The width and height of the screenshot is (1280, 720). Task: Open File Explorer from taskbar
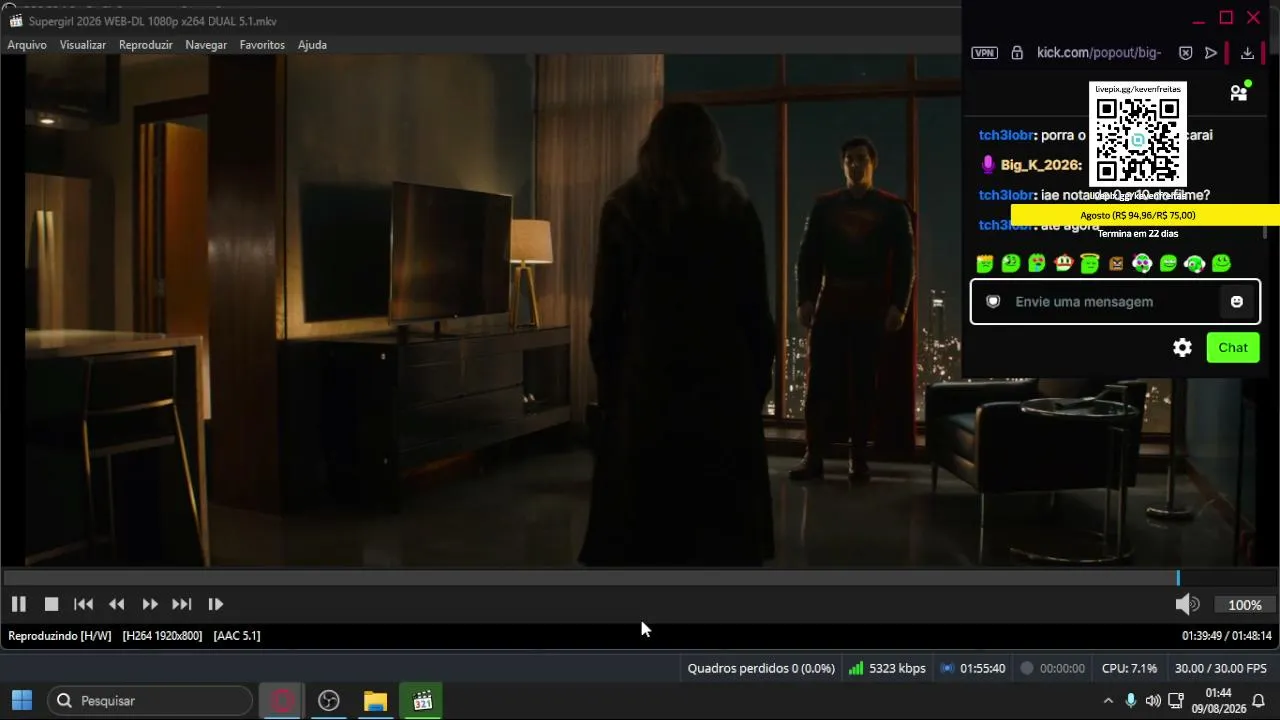click(375, 701)
